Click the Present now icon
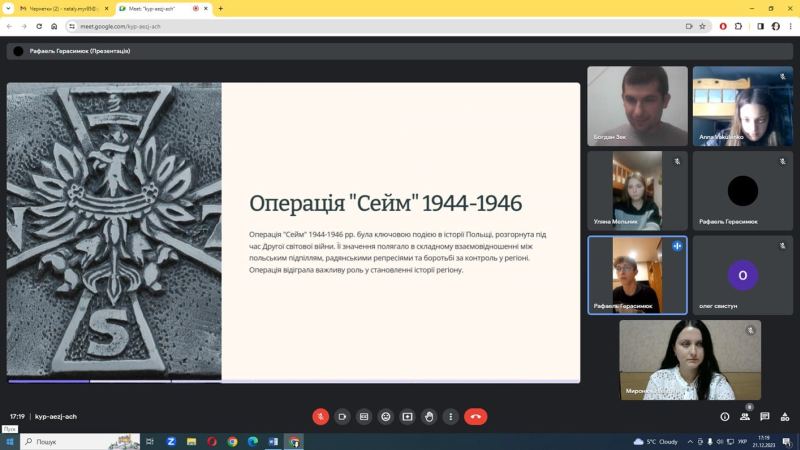This screenshot has height=450, width=800. [x=407, y=416]
